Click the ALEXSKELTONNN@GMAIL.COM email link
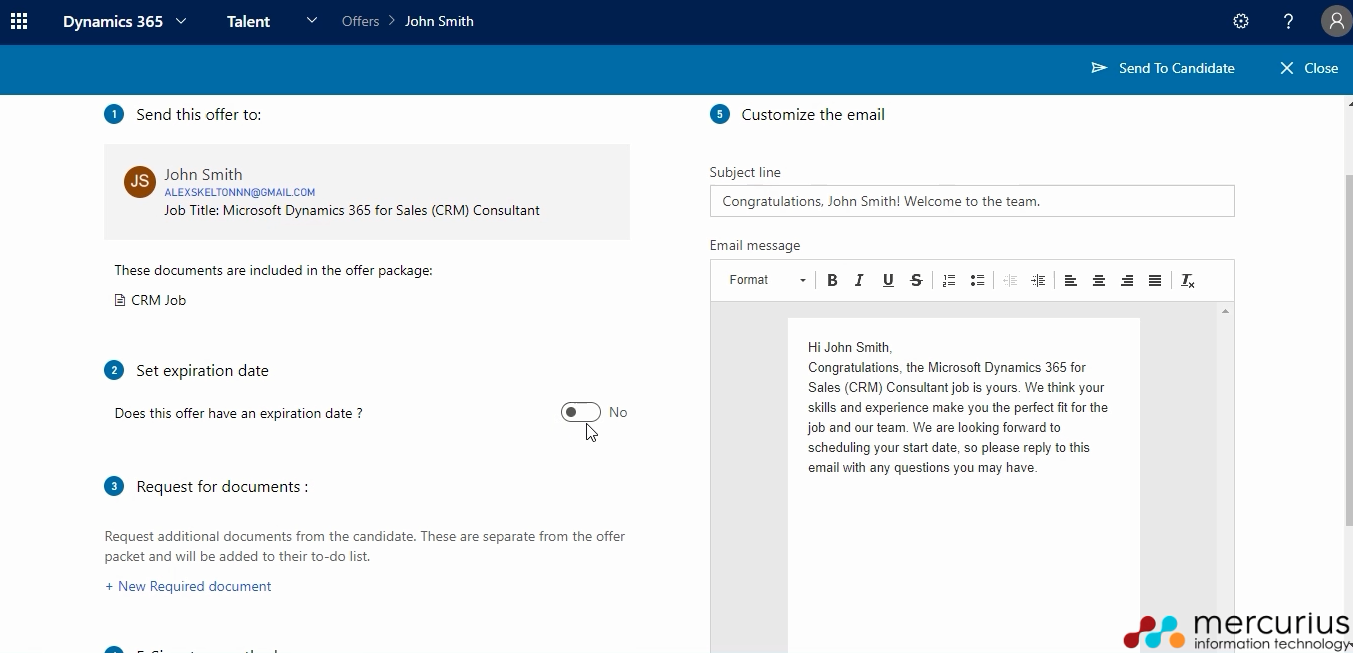 [240, 192]
